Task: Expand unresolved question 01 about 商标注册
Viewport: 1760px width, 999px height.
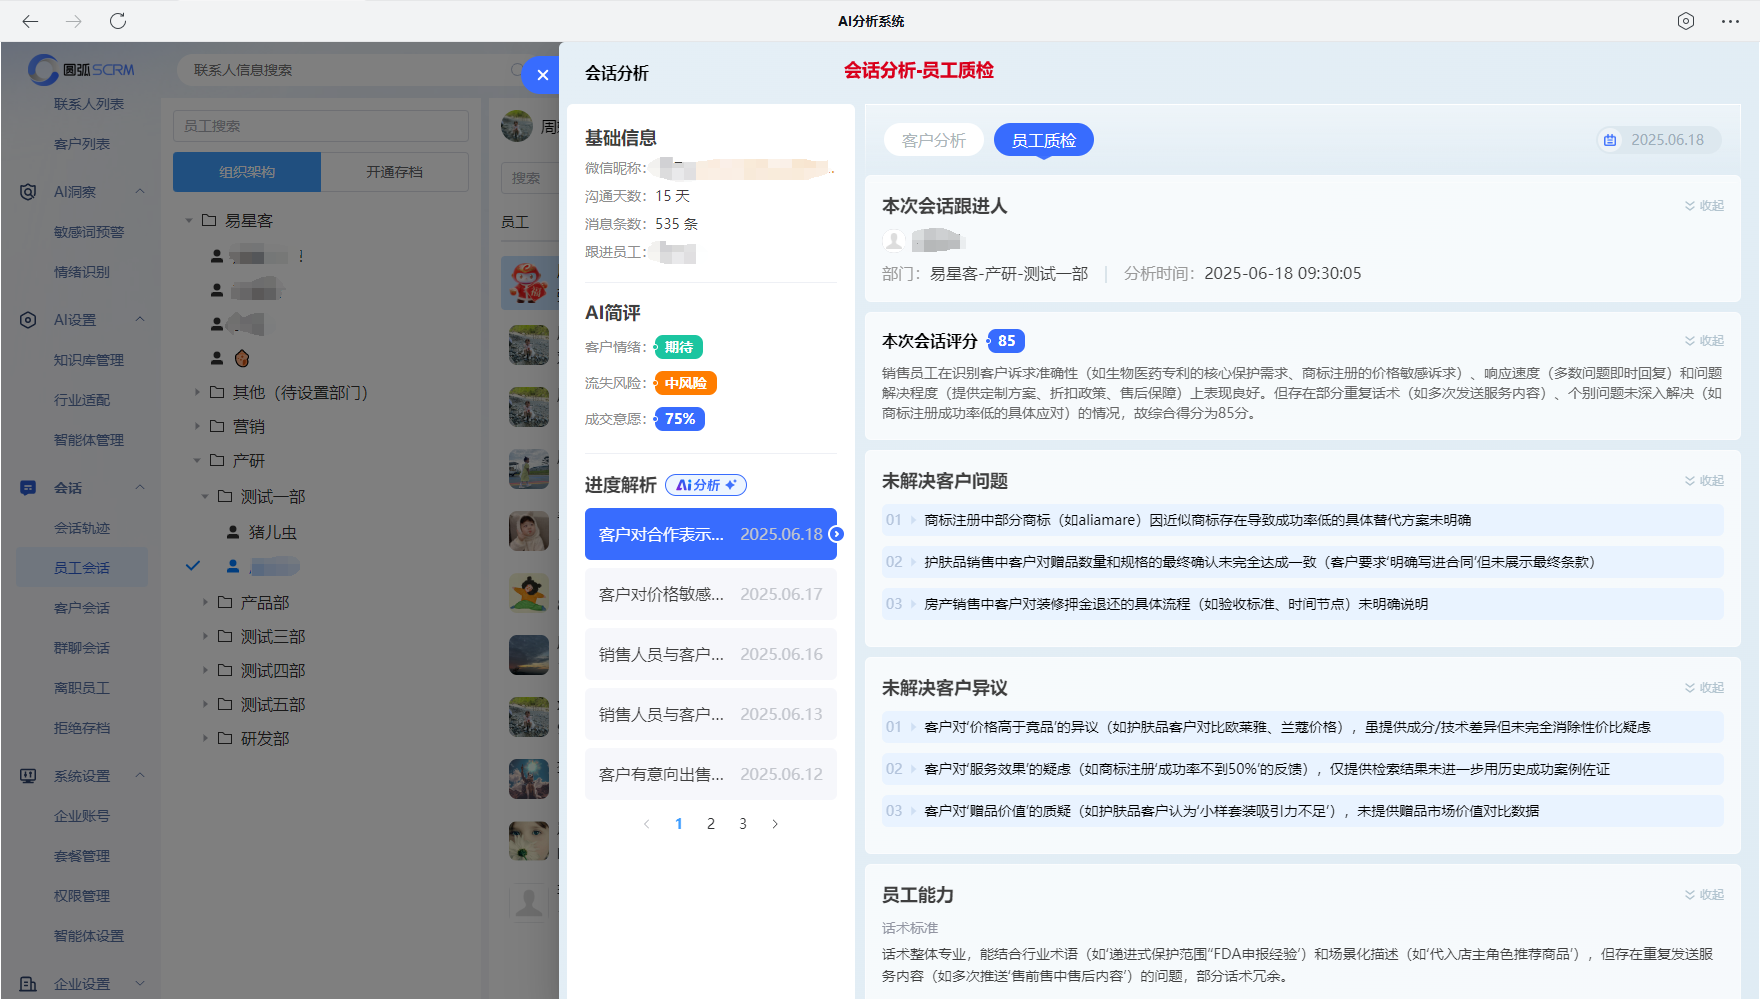Action: click(1302, 520)
